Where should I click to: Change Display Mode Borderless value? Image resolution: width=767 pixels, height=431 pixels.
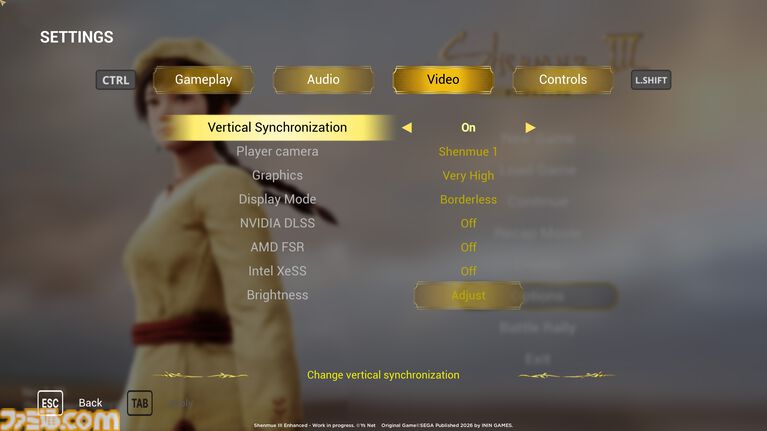click(468, 200)
